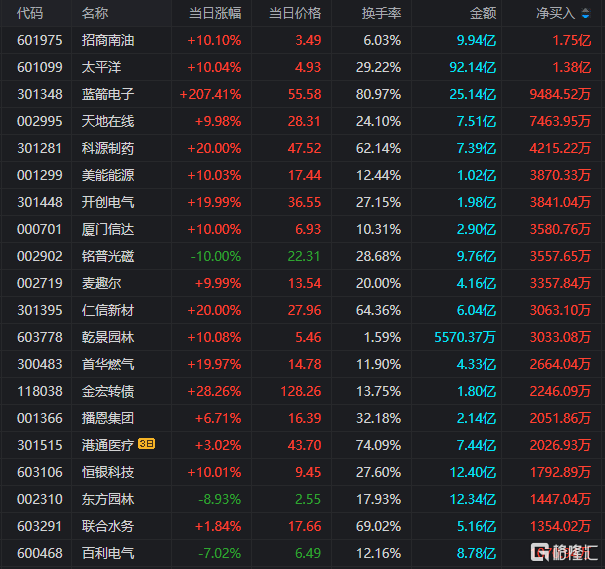The width and height of the screenshot is (605, 569).
Task: Open 恒银科技 stock name
Action: click(108, 472)
